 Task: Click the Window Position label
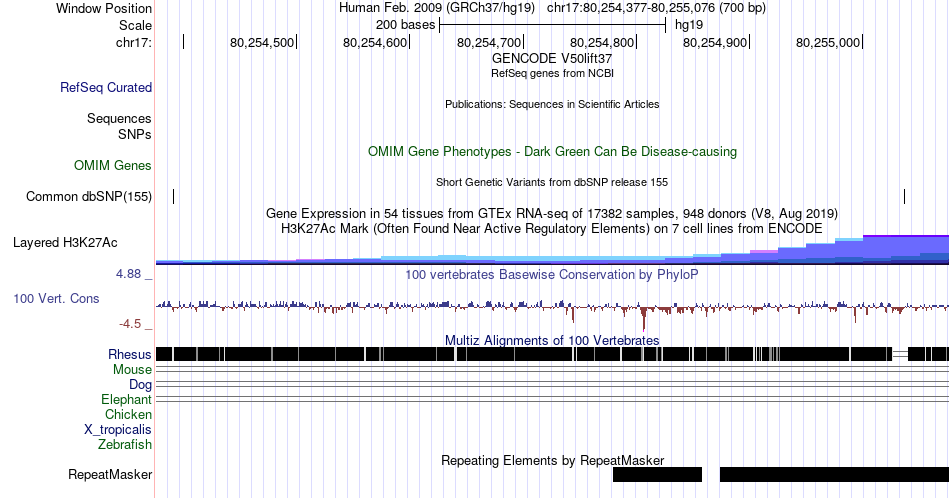tap(104, 8)
